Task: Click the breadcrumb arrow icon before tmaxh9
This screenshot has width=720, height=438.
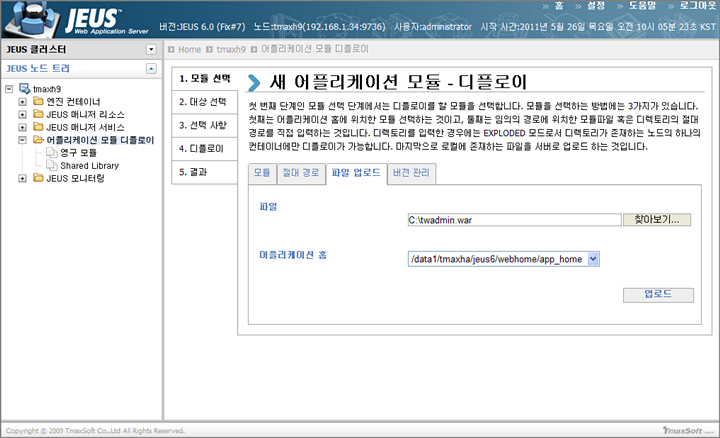Action: (x=209, y=49)
